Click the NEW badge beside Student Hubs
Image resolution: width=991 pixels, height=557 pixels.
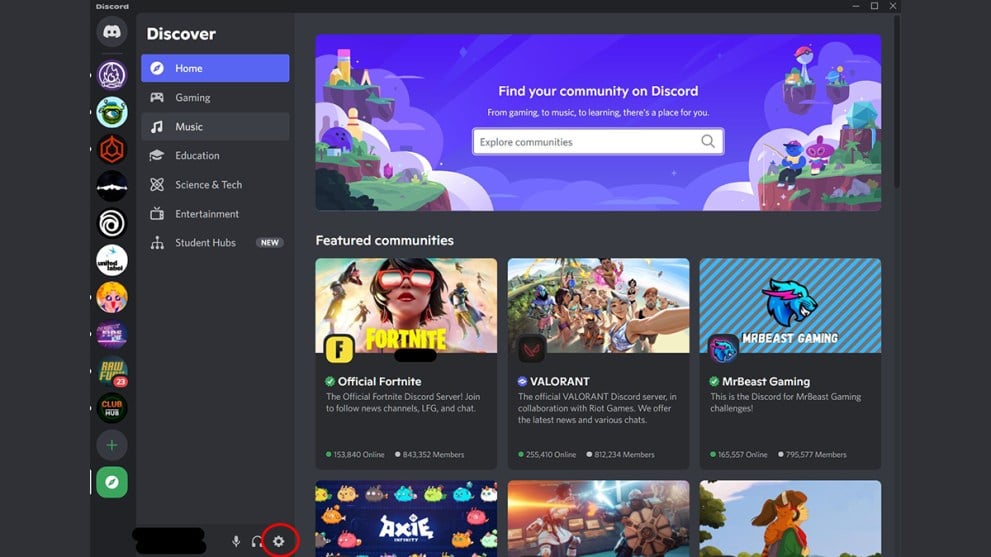coord(270,243)
